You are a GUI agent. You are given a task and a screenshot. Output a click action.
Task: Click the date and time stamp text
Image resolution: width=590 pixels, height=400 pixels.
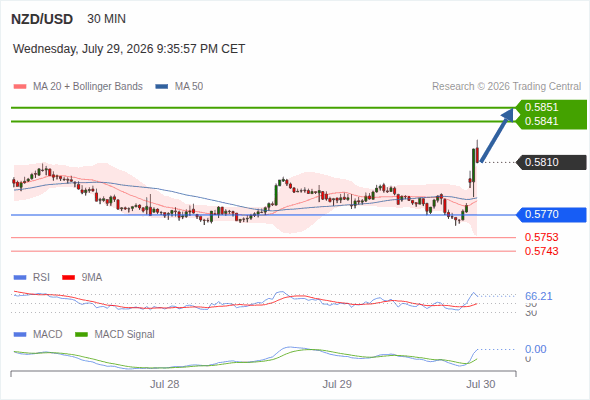[129, 49]
